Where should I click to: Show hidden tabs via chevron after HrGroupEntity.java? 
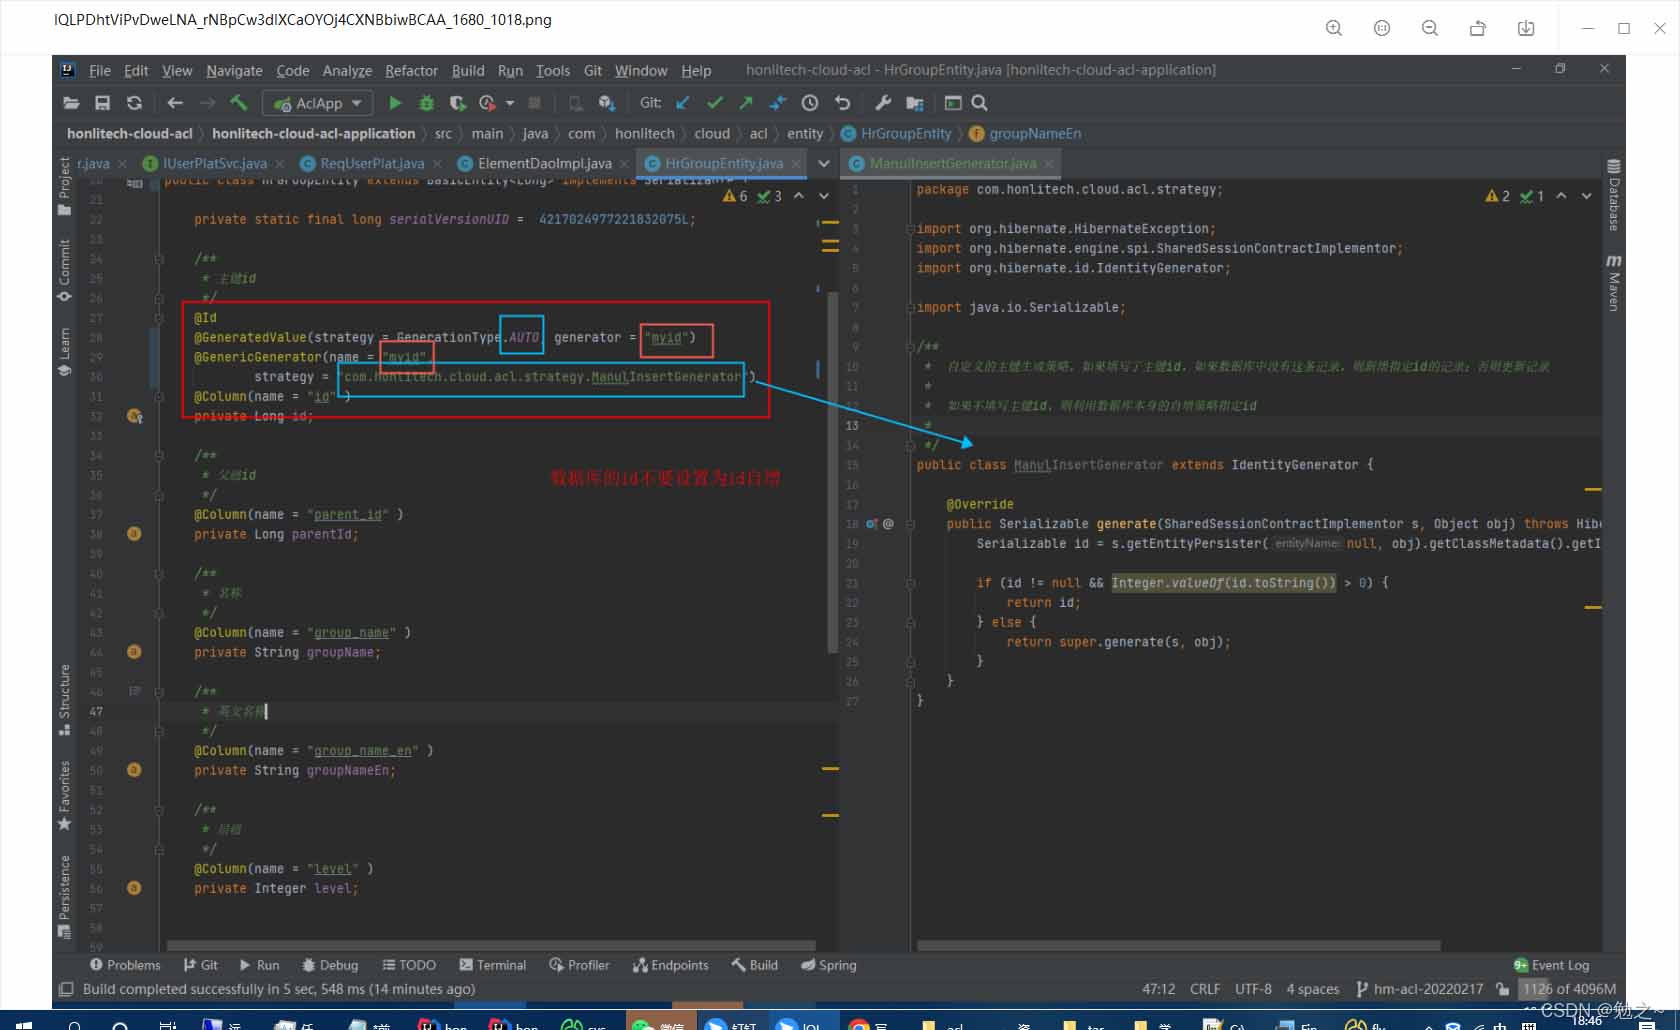click(x=824, y=163)
